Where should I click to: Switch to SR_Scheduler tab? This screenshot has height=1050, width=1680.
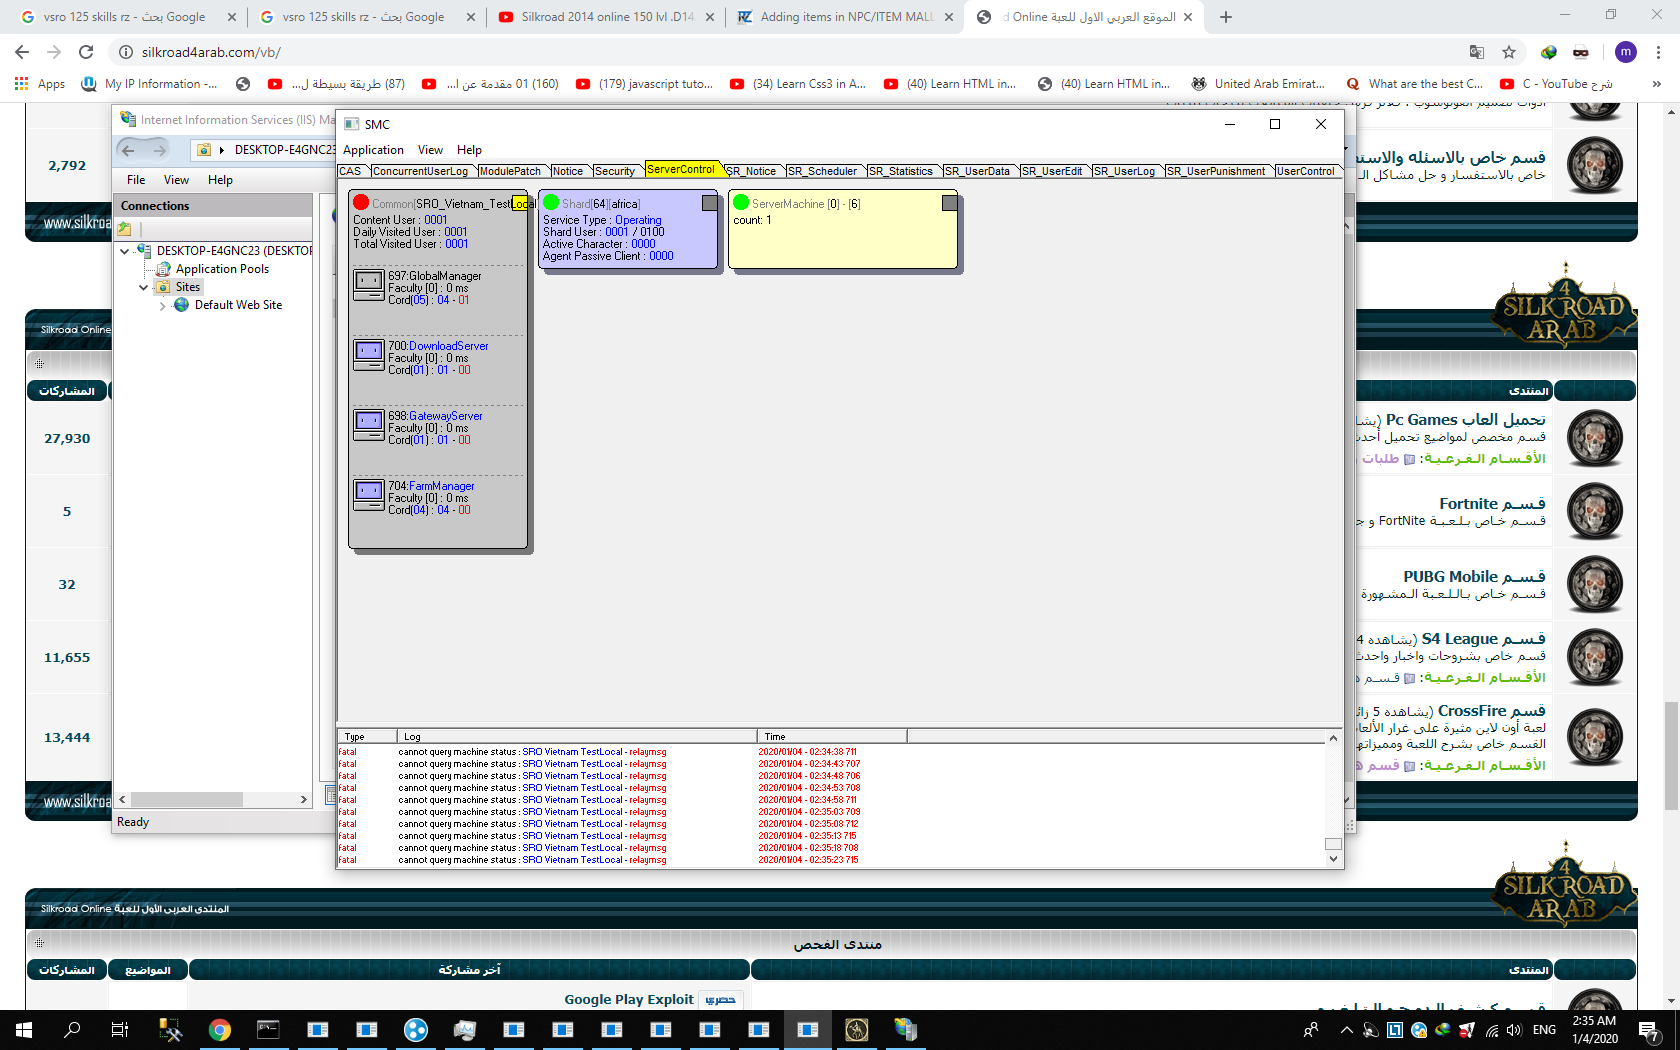click(x=822, y=171)
